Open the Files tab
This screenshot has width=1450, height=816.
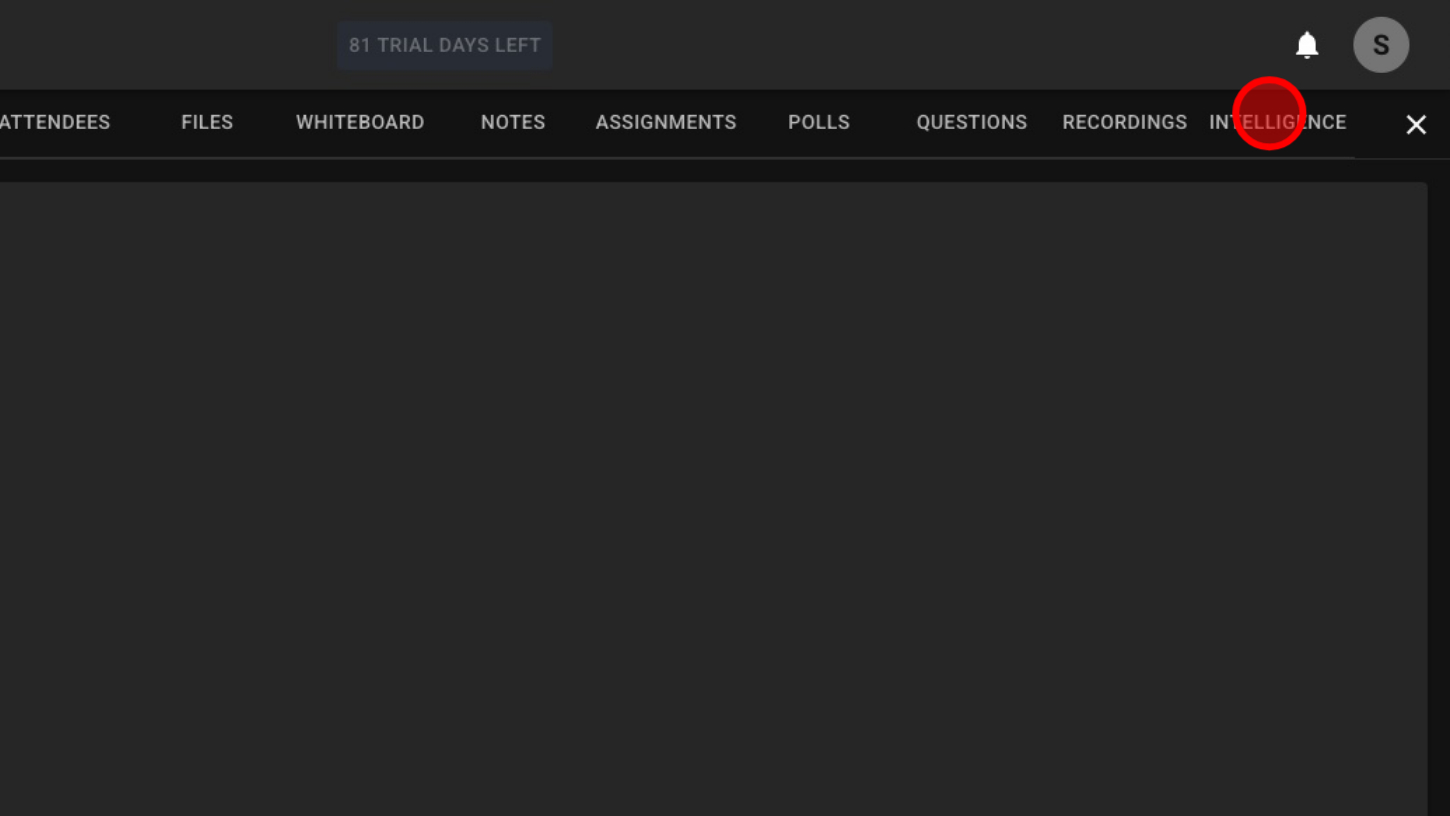point(207,122)
